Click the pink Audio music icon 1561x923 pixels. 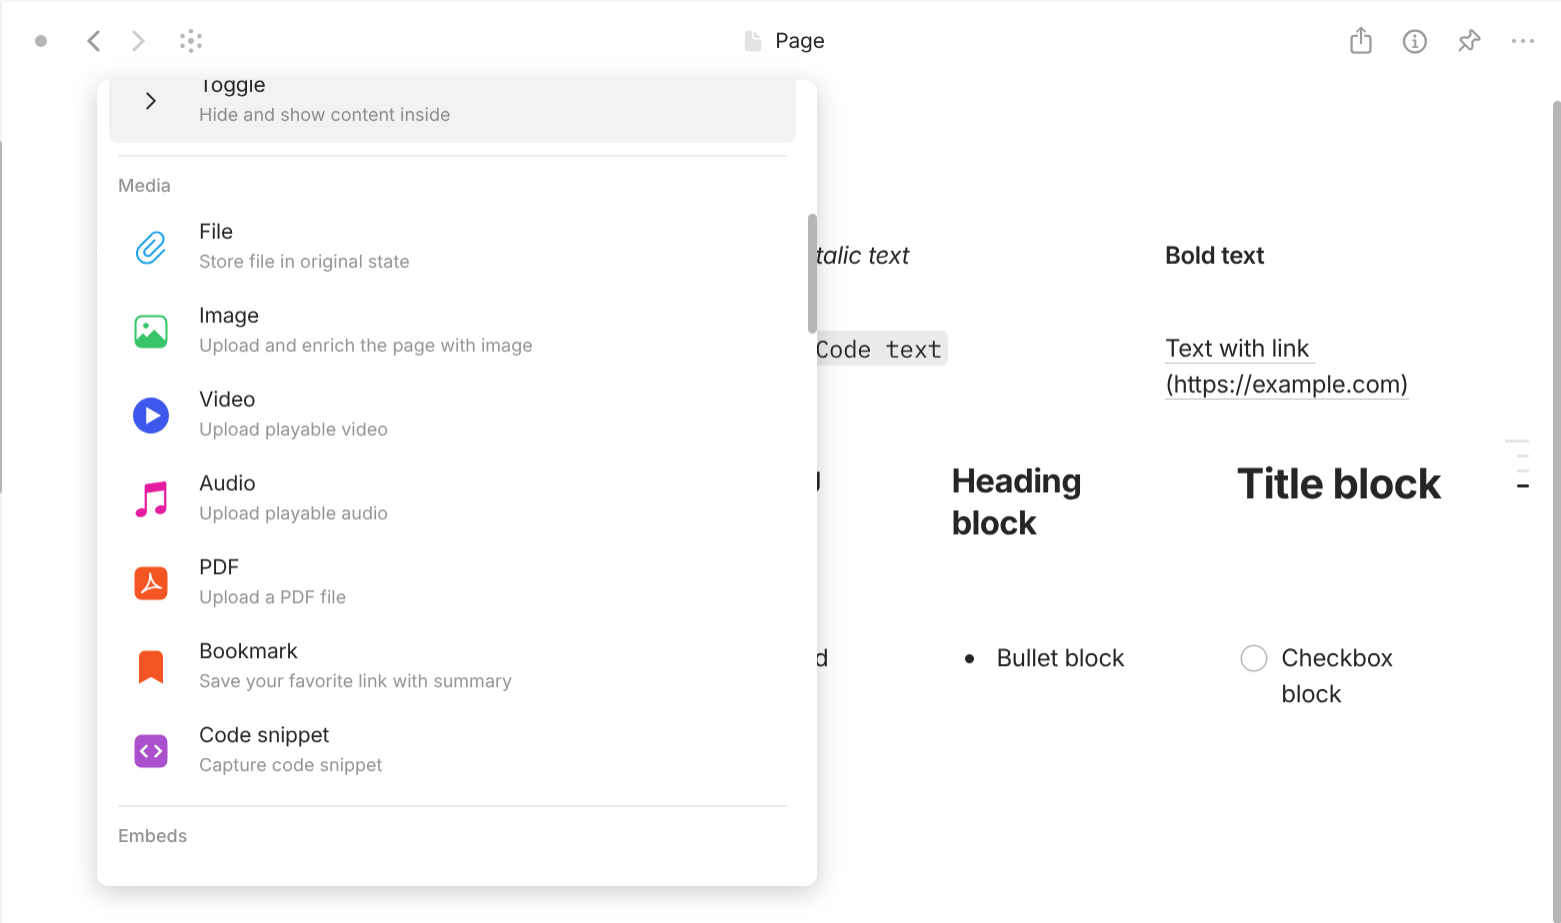click(150, 499)
